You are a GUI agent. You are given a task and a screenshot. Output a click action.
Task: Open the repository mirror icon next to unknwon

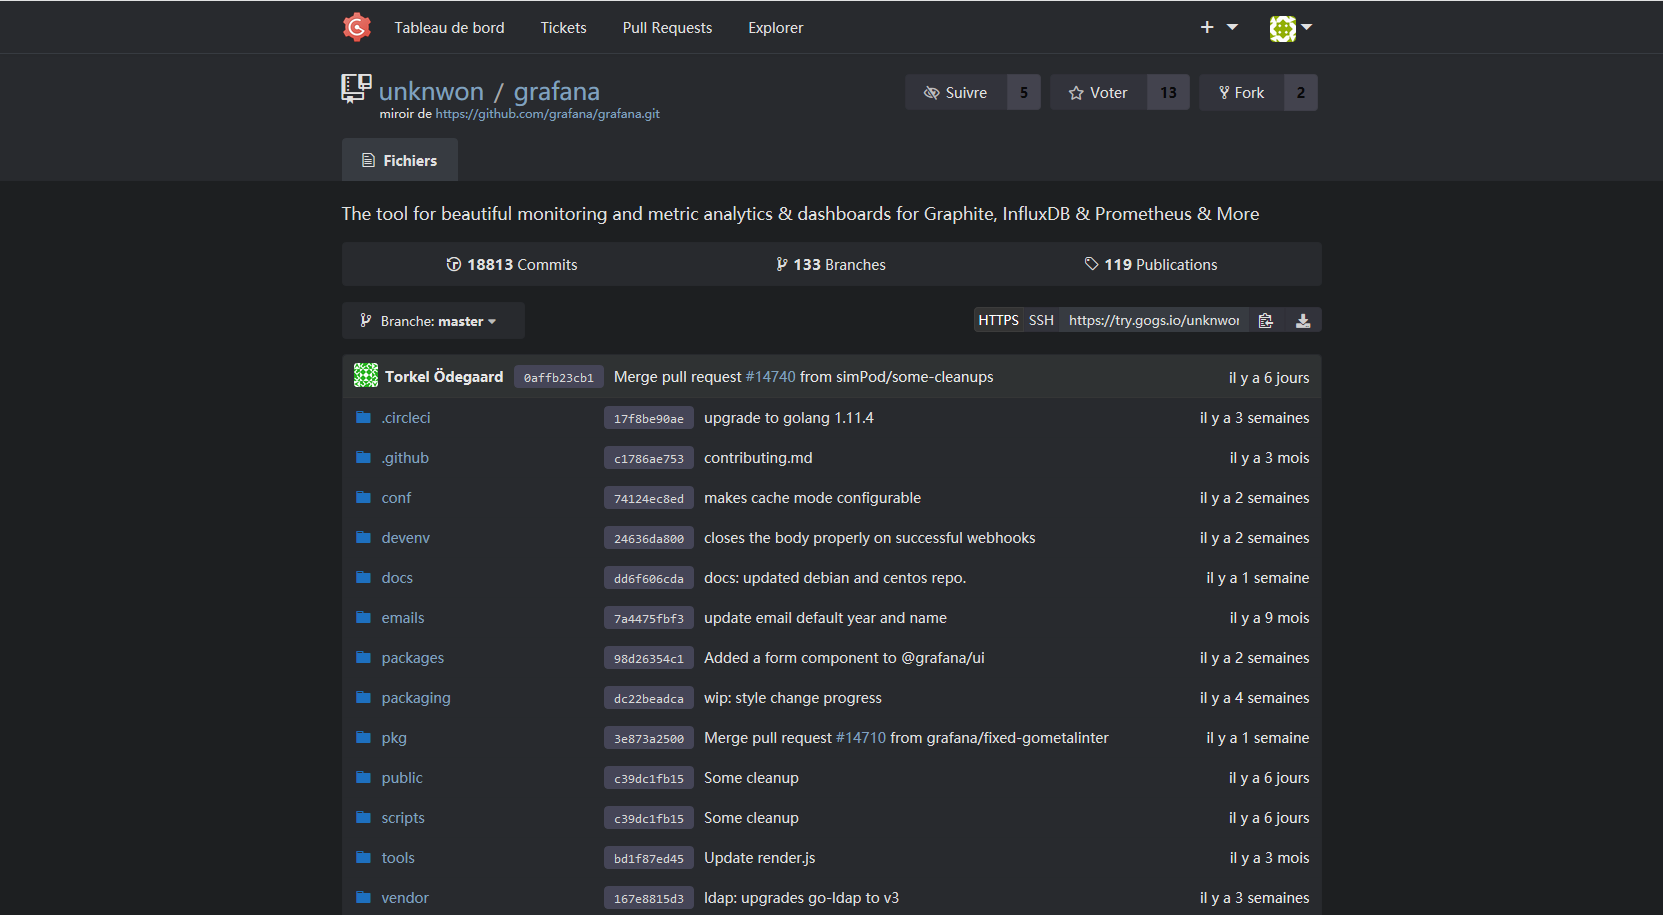[355, 89]
